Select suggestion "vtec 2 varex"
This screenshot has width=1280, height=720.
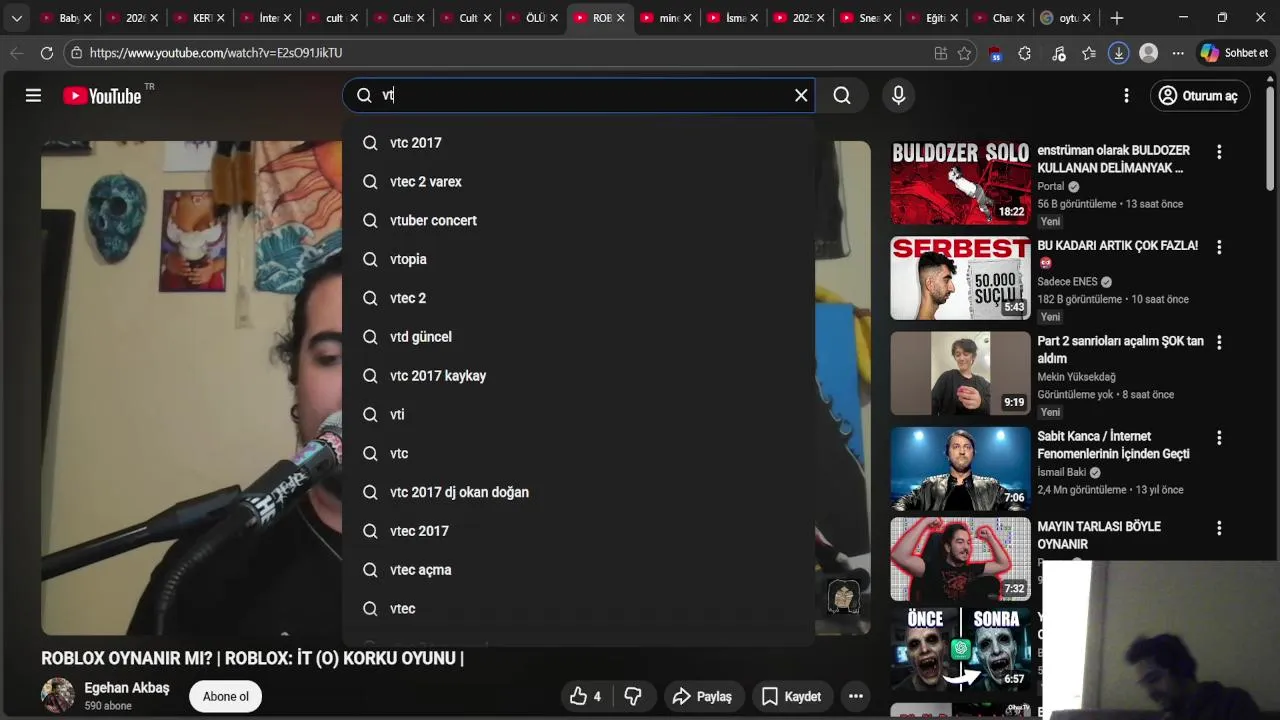(x=578, y=182)
